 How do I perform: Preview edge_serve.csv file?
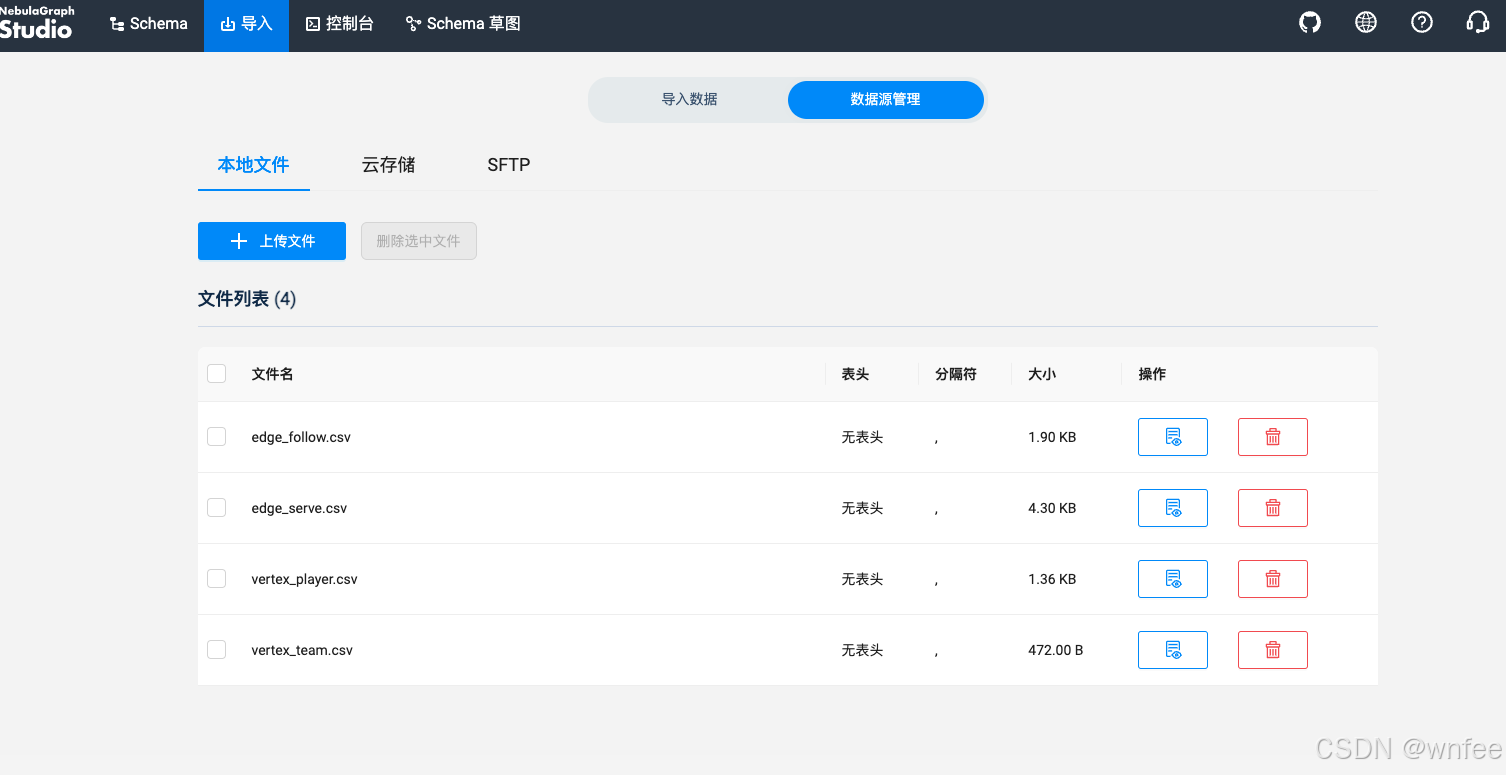[x=1173, y=508]
